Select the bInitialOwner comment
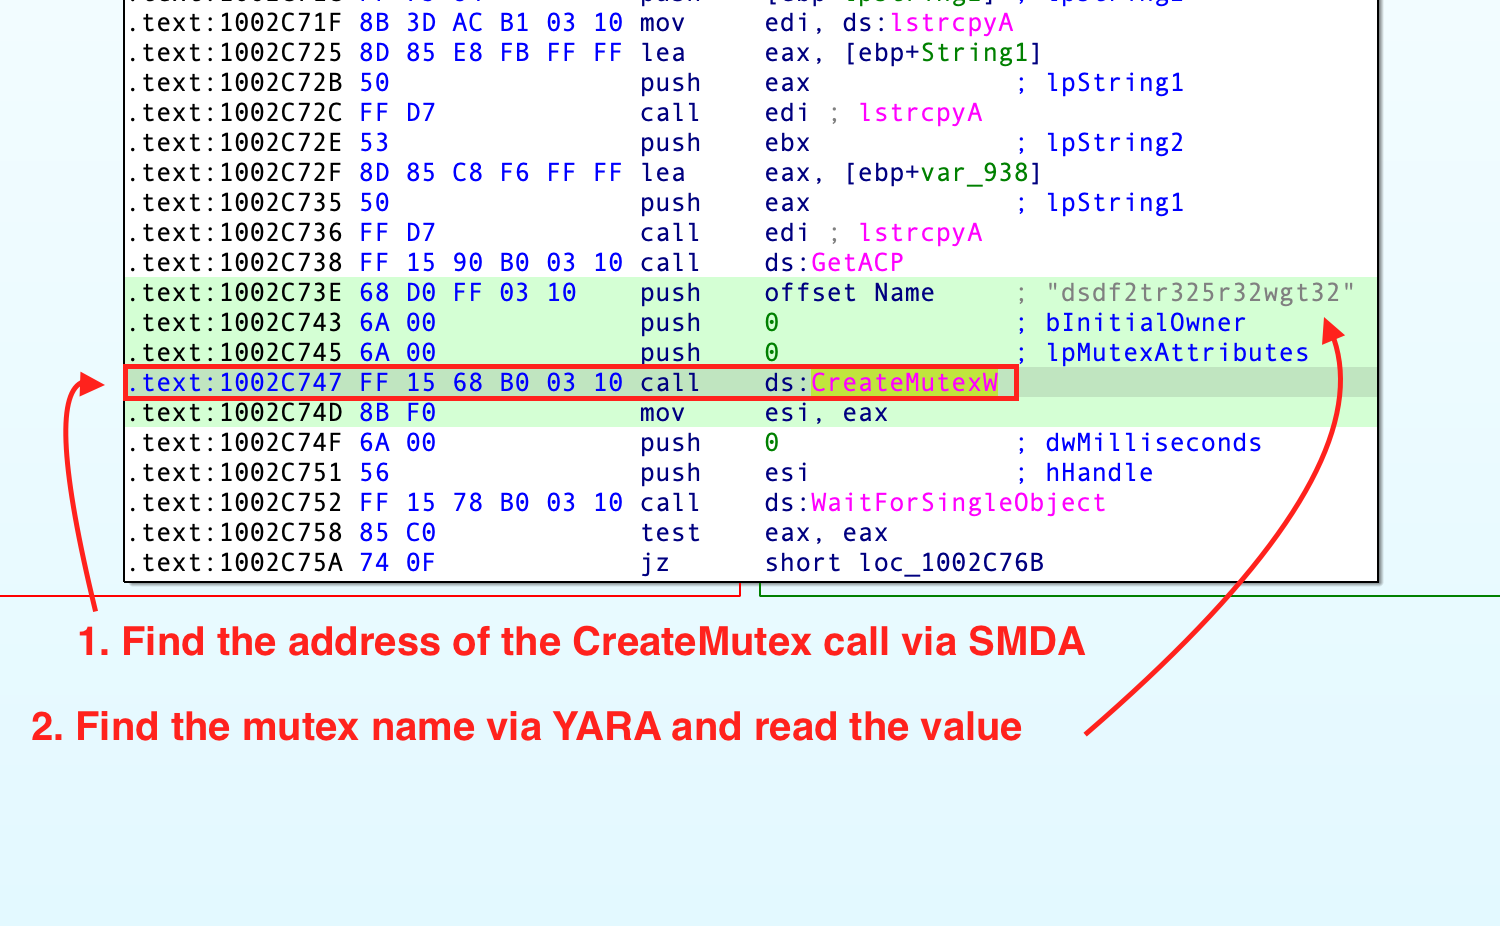1500x926 pixels. (x=1145, y=323)
